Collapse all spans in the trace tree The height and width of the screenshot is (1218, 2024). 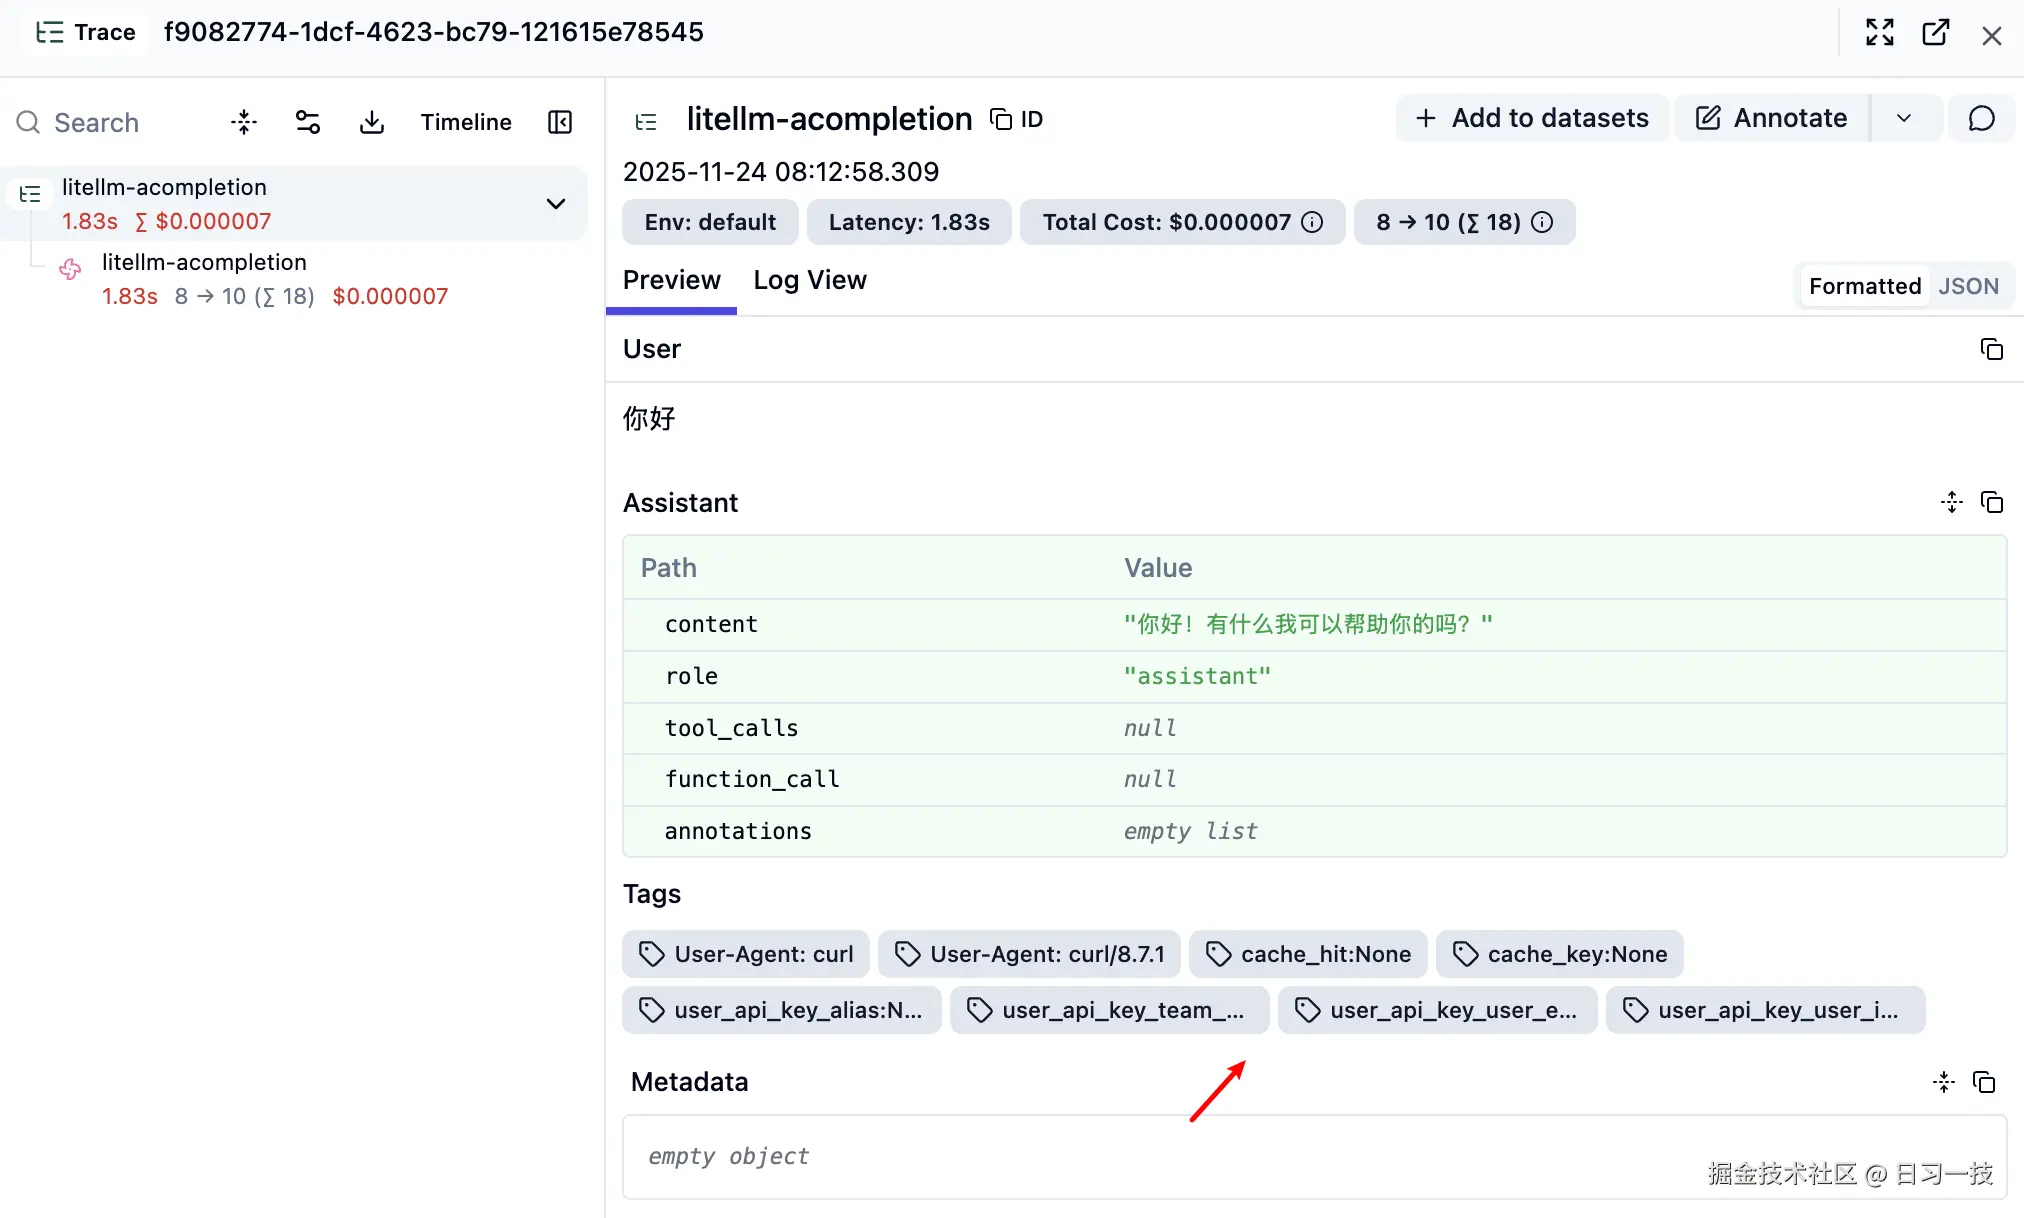243,121
